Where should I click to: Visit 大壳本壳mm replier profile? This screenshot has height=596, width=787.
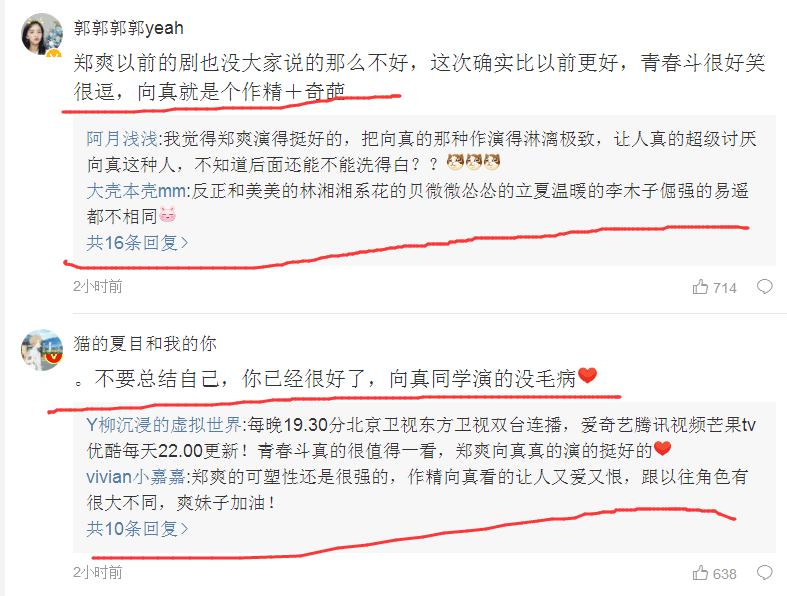pos(137,191)
